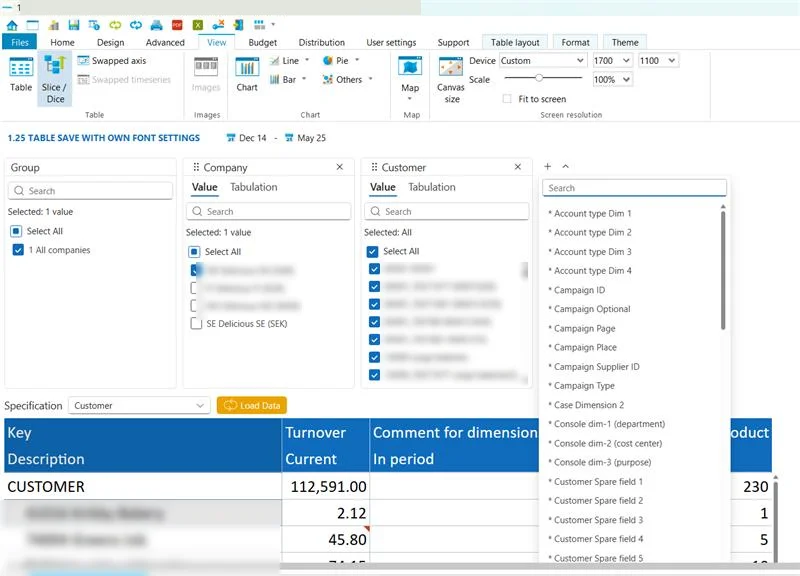Toggle Select All in the Company panel
Viewport: 800px width, 576px height.
[x=194, y=252]
